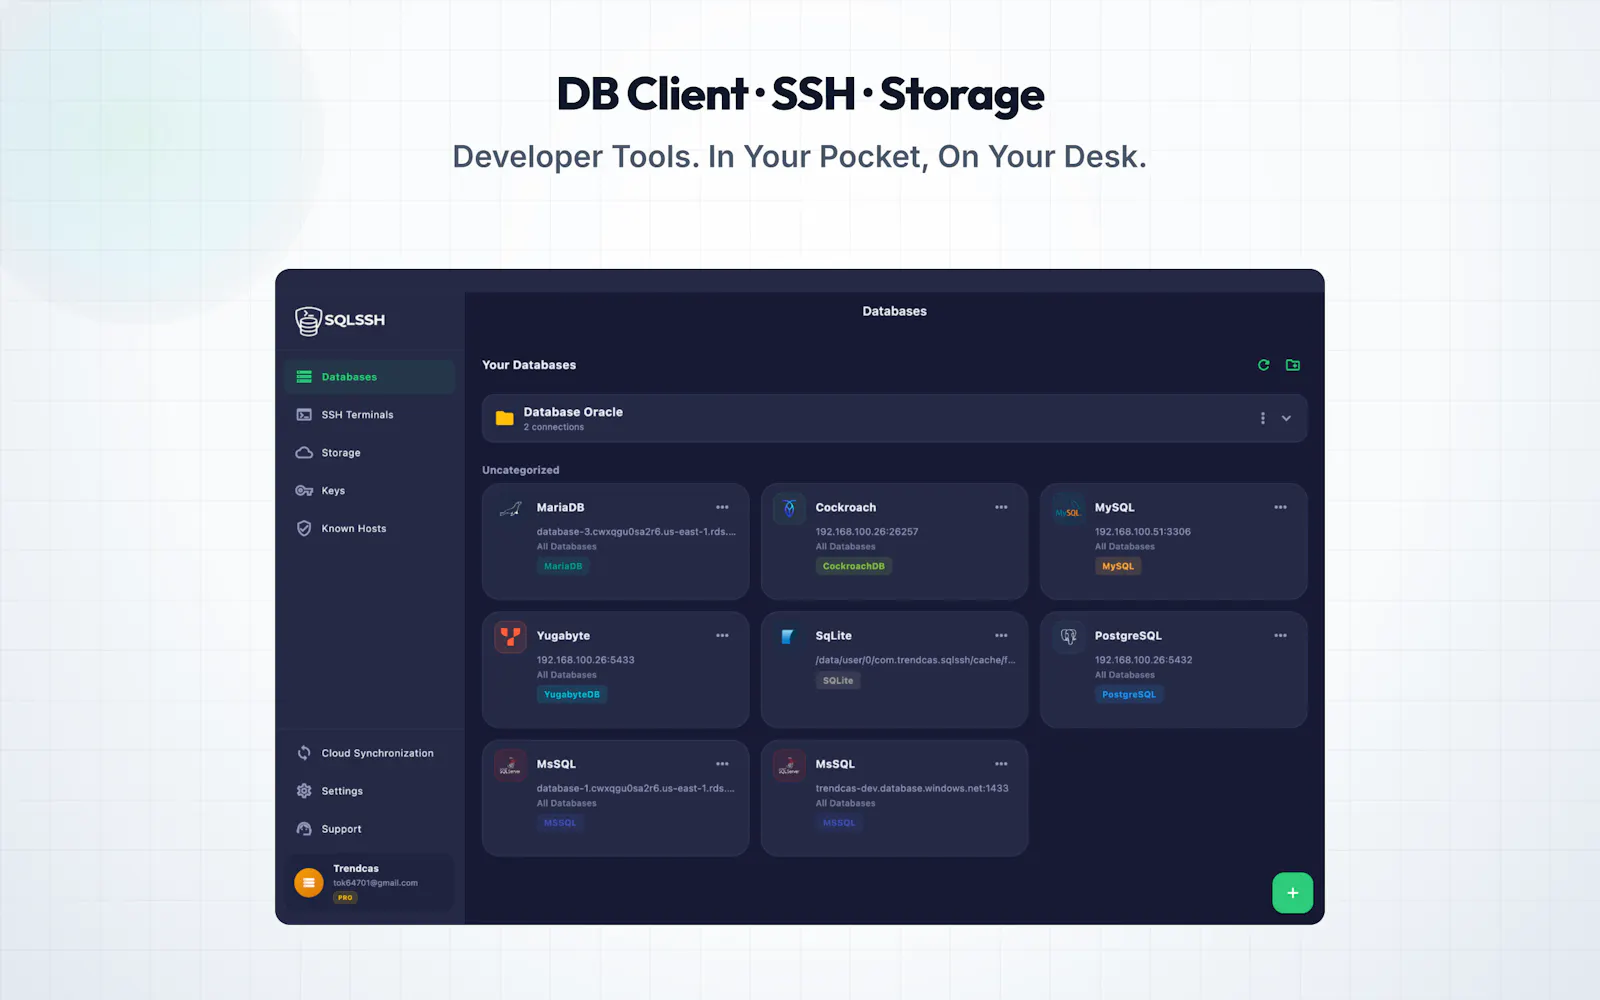Open Cockroach card more options
Screen dimensions: 1600x1000
point(1001,507)
